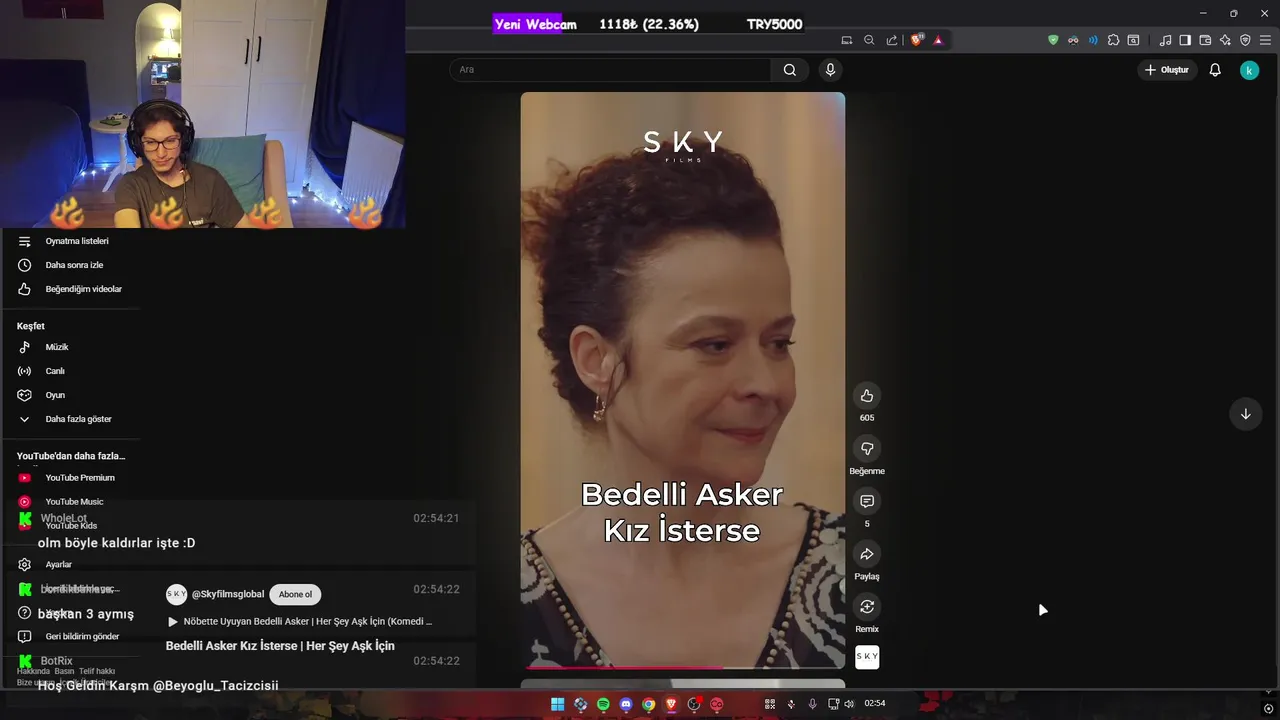Click the browser zoom magnifier icon
This screenshot has width=1280, height=720.
869,40
